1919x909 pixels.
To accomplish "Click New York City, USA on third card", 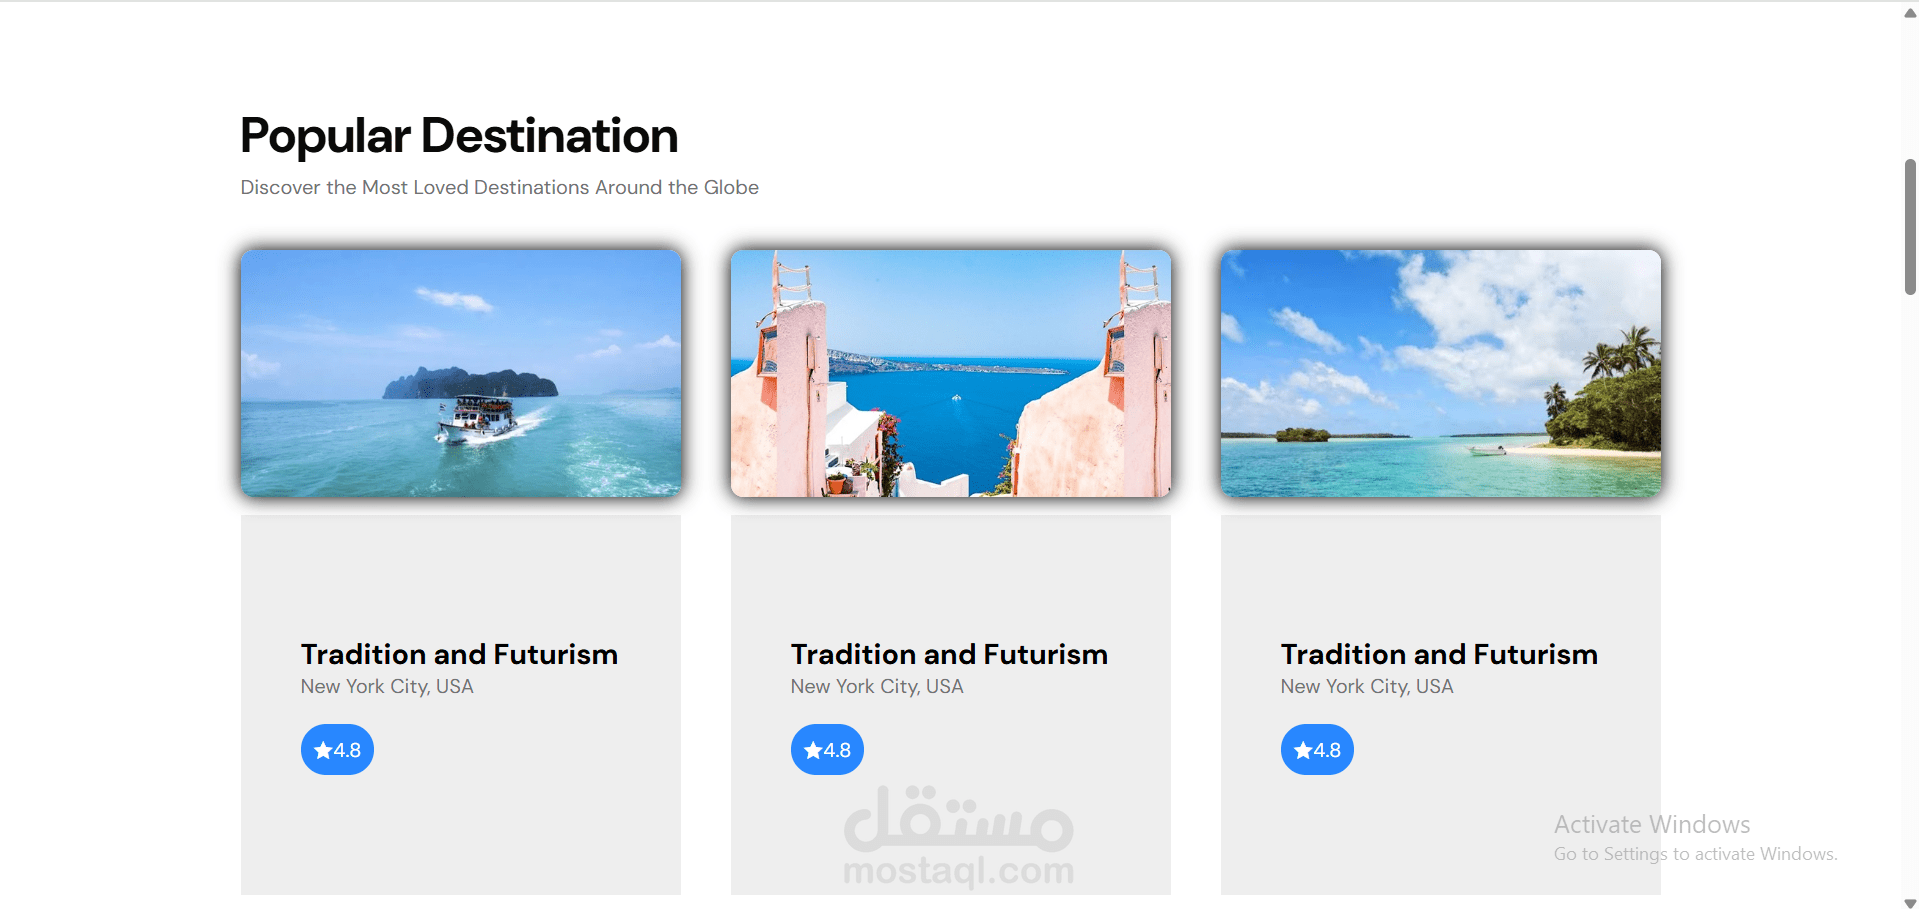I will coord(1367,687).
